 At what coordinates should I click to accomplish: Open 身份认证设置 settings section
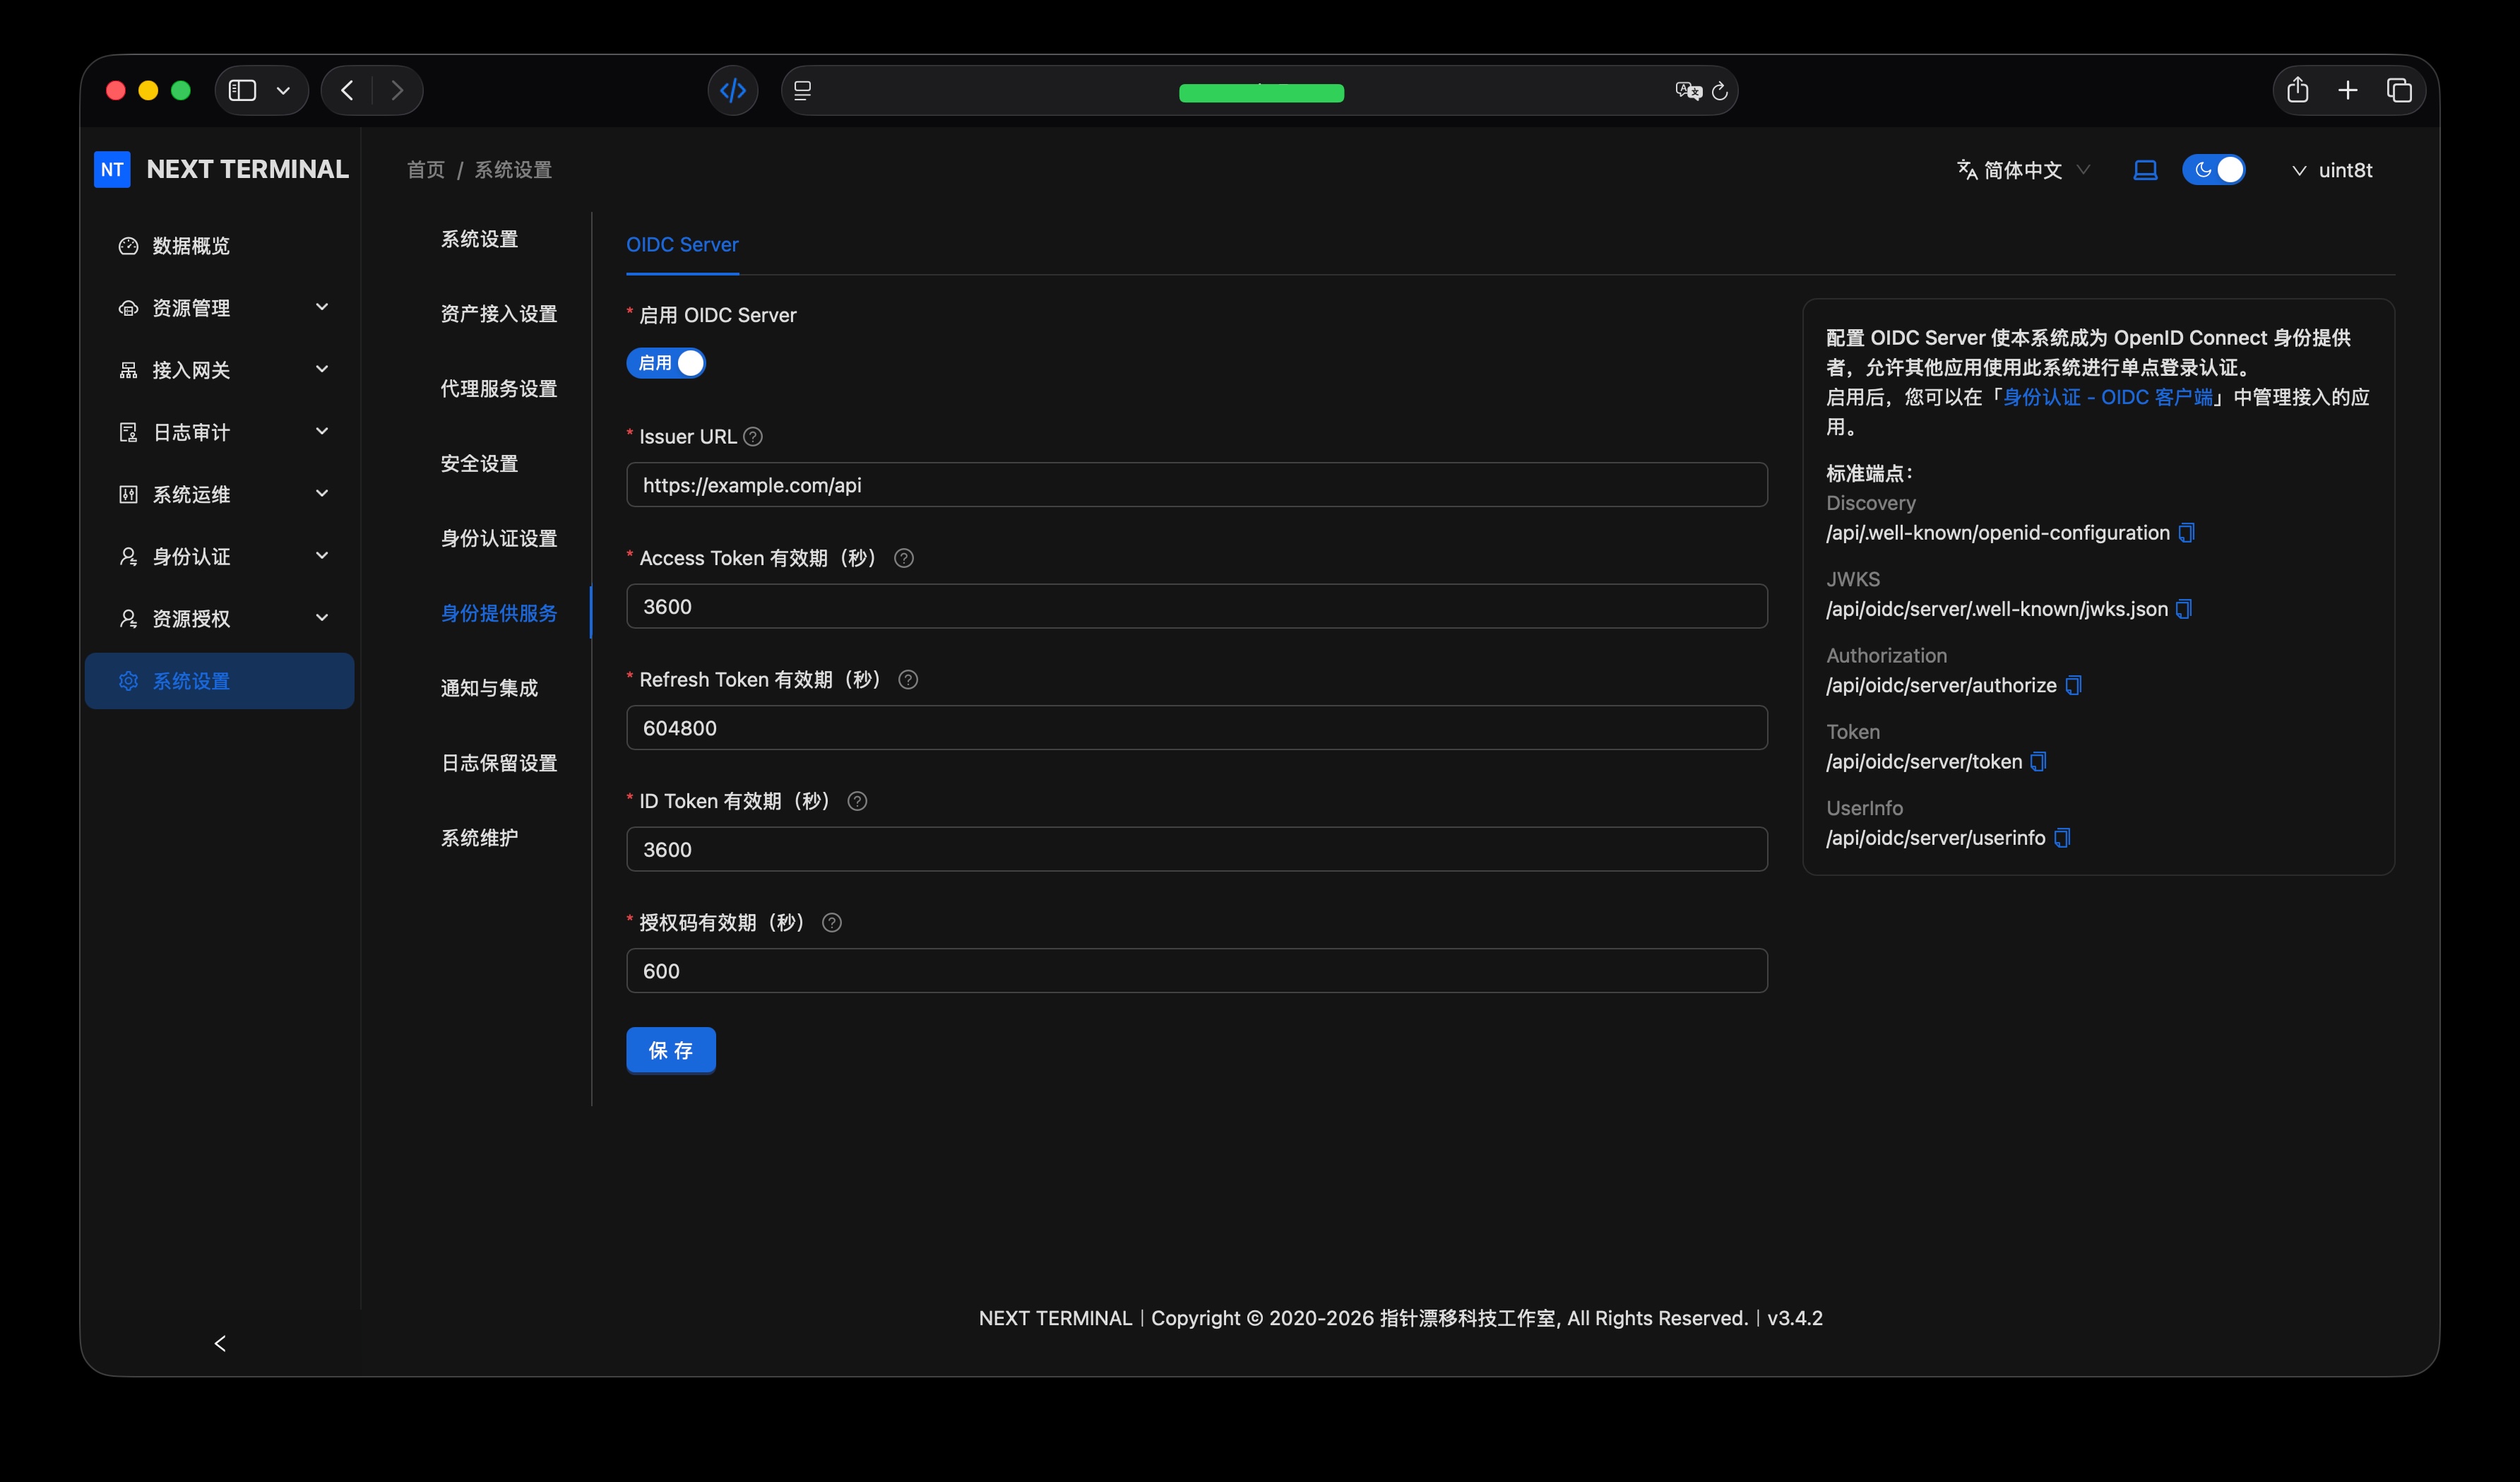coord(499,539)
